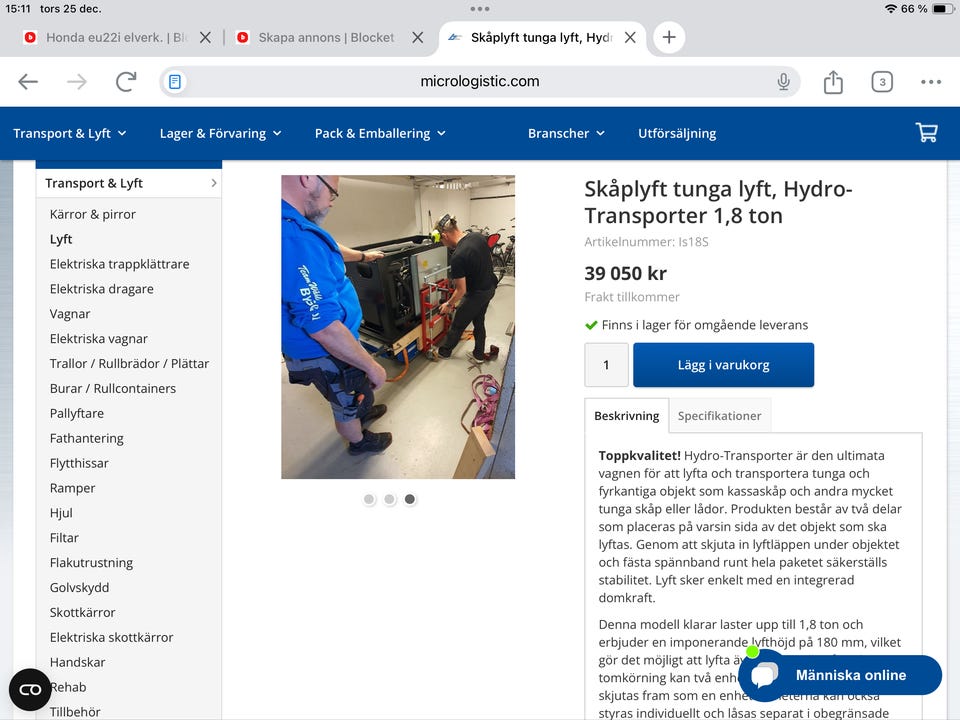The width and height of the screenshot is (960, 720).
Task: Show first product image dot
Action: tap(369, 500)
